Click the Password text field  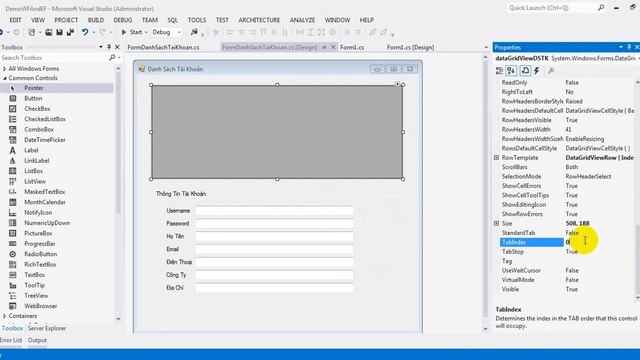point(274,224)
